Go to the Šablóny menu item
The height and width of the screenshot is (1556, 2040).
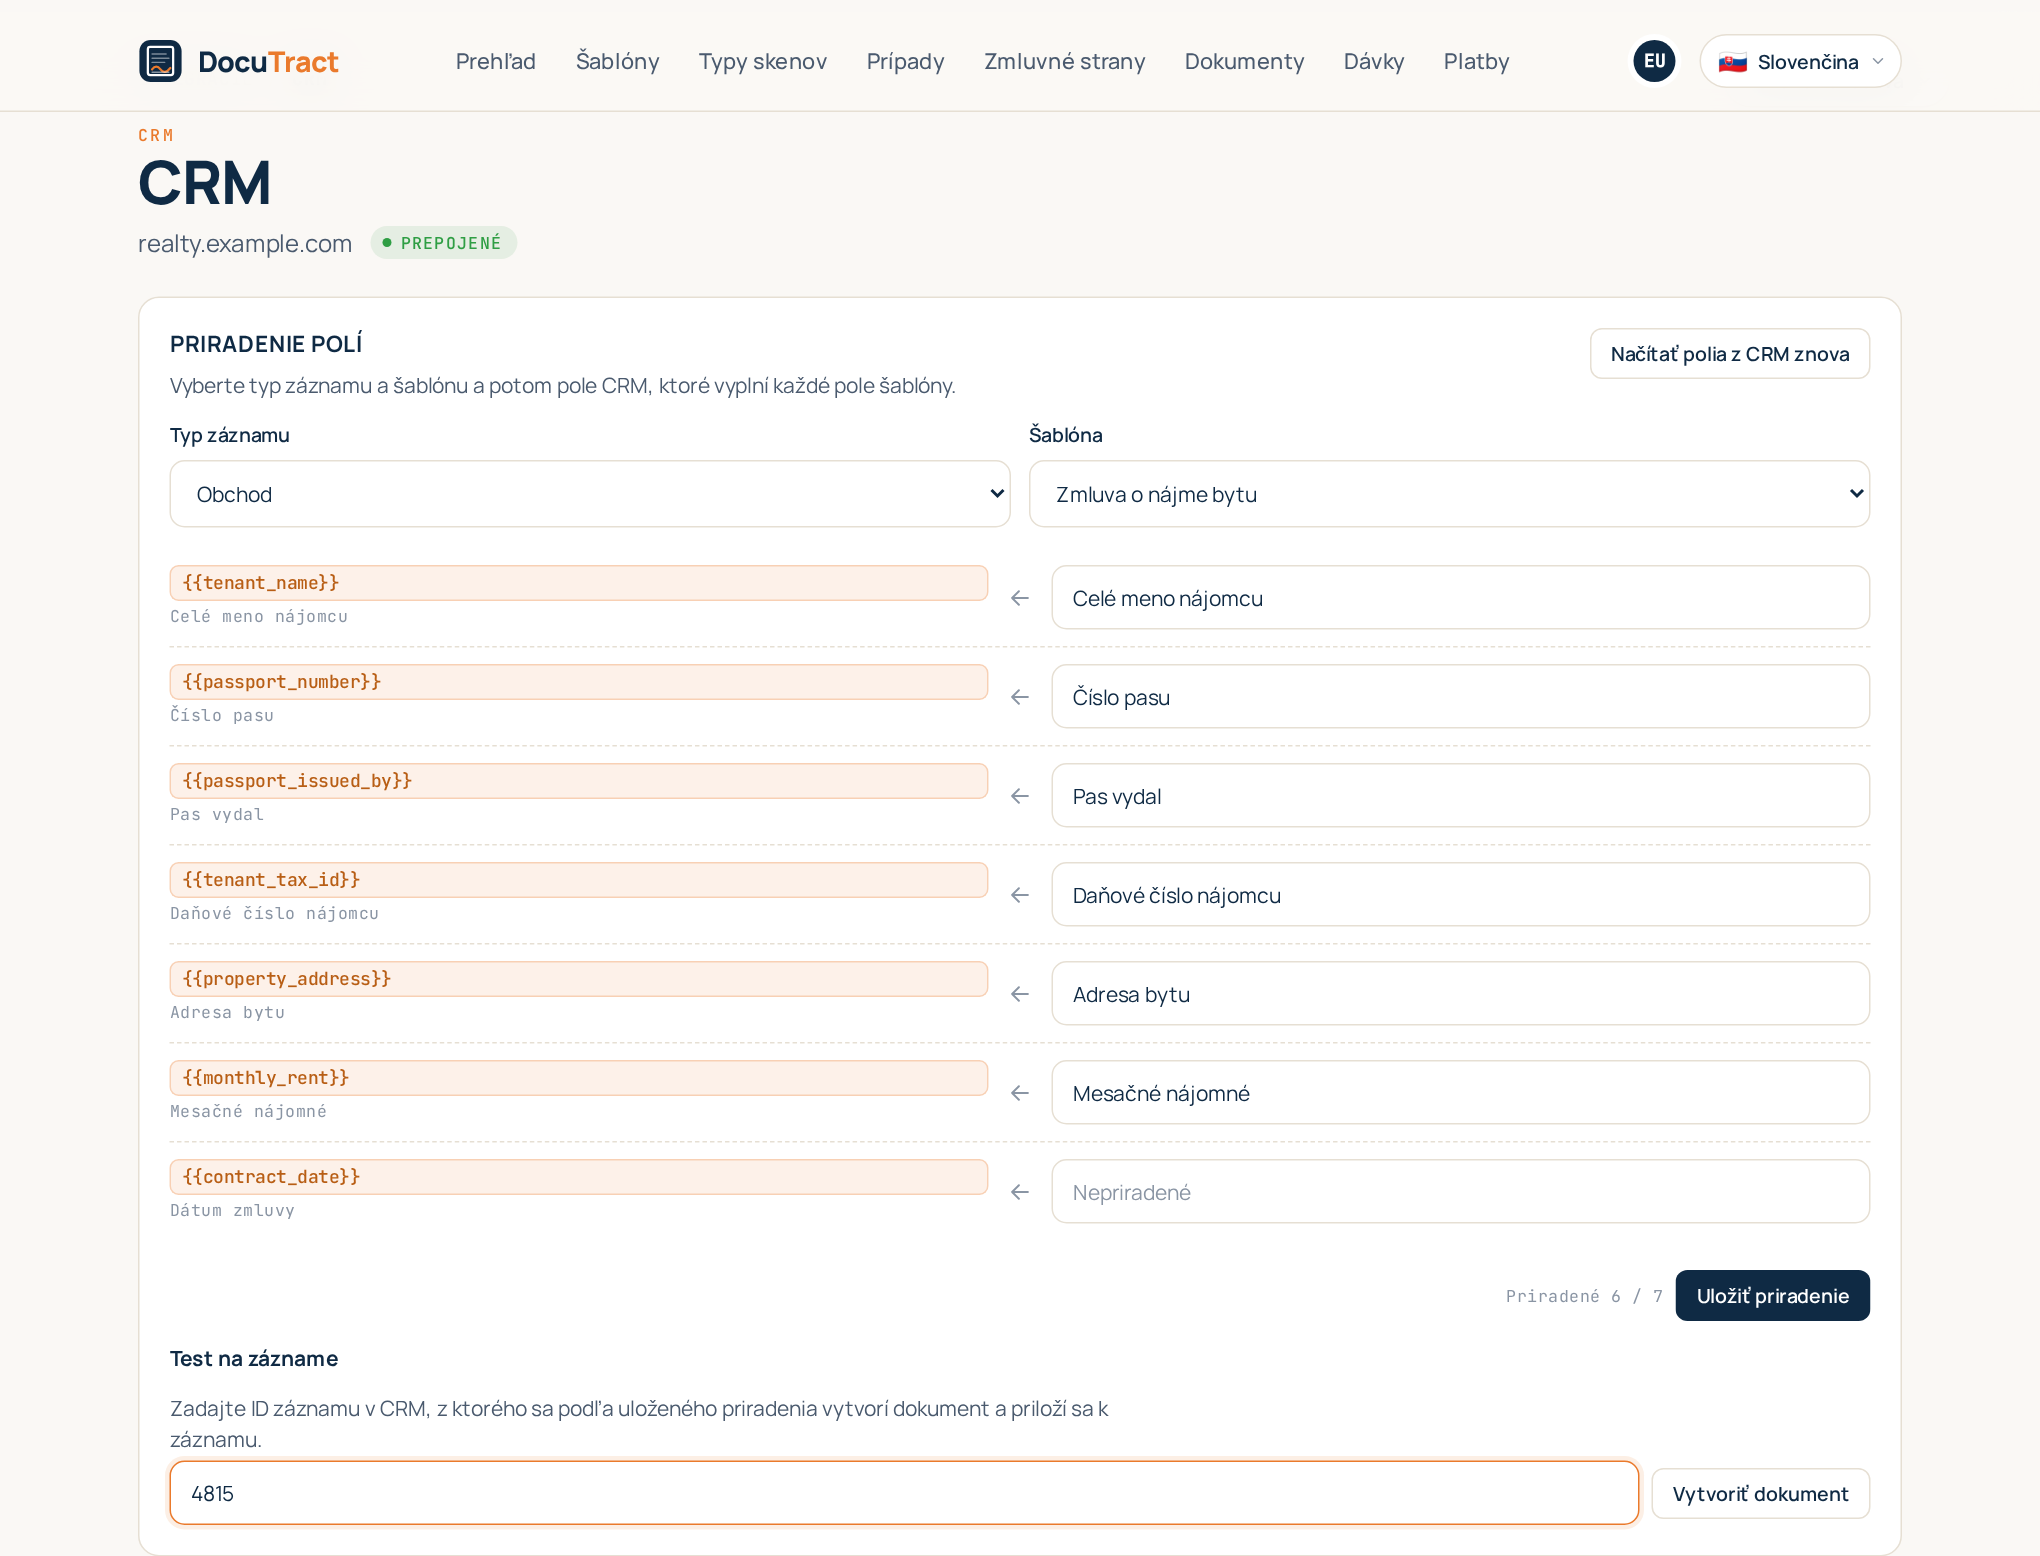[x=617, y=61]
